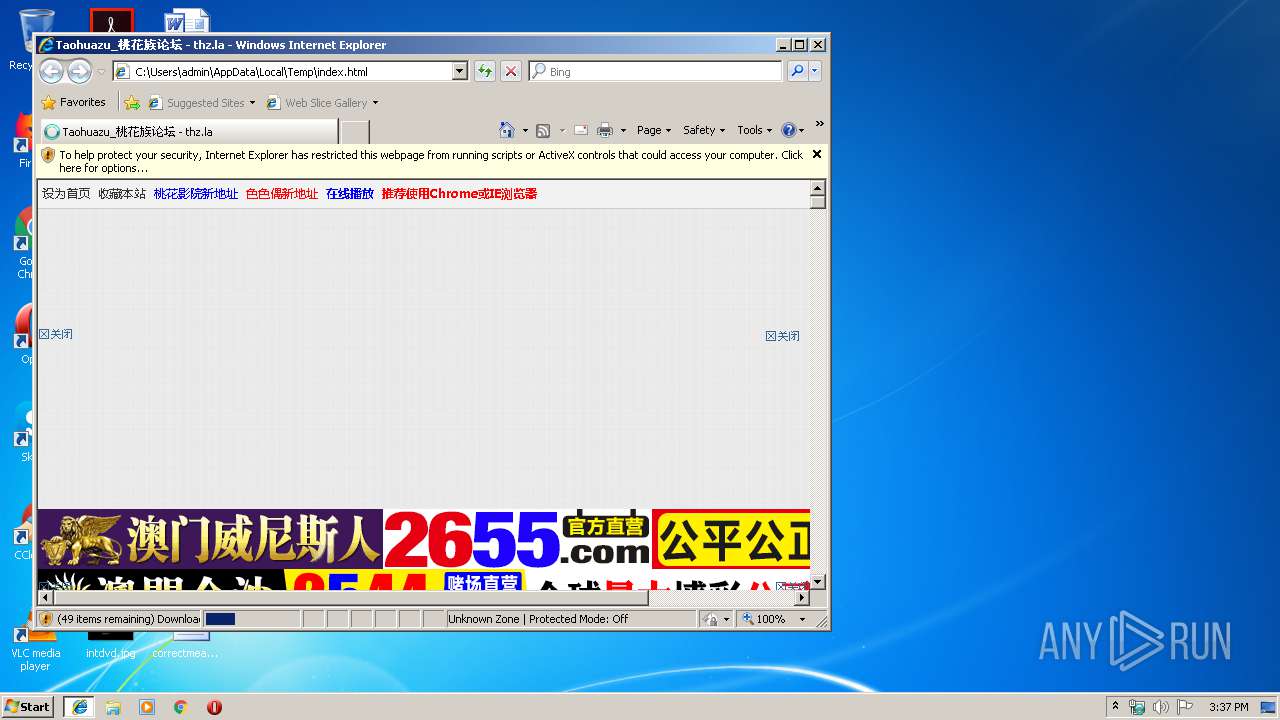Click the Refresh page icon
1280x720 pixels.
[x=485, y=71]
